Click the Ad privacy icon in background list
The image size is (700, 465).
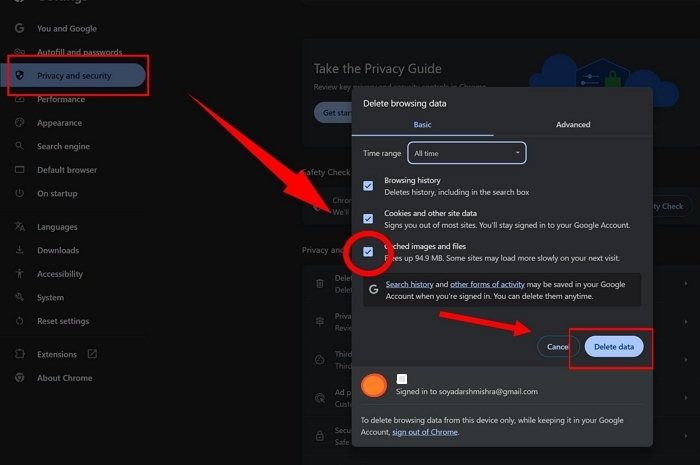[320, 398]
